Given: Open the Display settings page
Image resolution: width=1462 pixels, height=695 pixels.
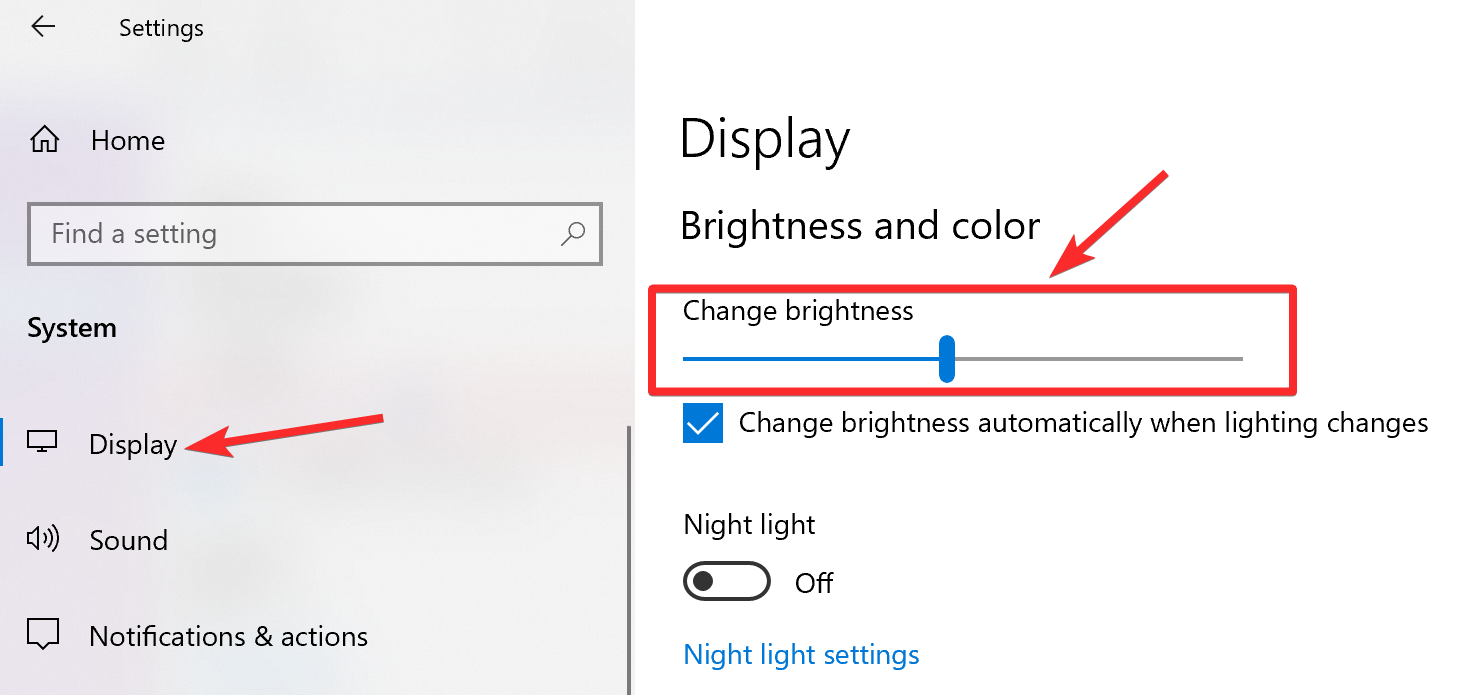Looking at the screenshot, I should pyautogui.click(x=133, y=444).
